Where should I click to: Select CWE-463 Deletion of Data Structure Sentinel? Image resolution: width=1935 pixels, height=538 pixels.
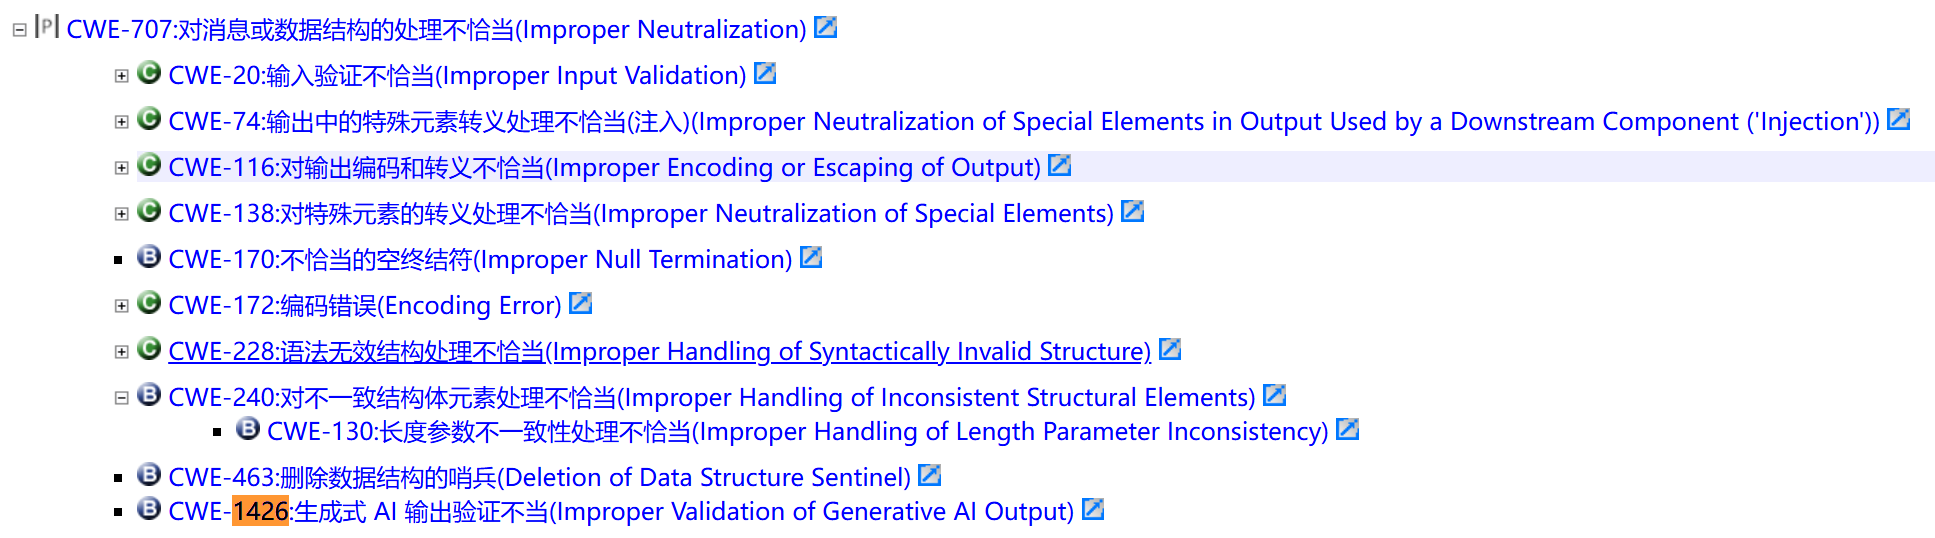tap(539, 477)
